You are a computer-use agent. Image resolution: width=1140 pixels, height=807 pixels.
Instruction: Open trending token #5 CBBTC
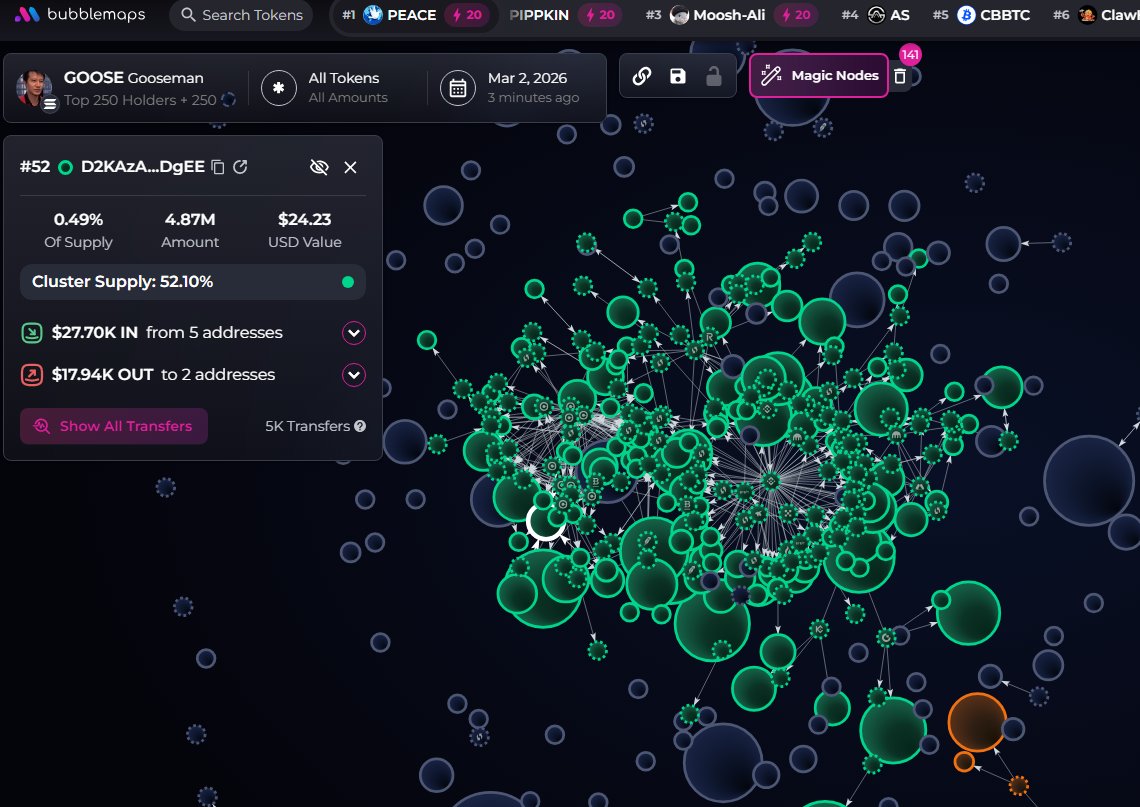click(x=982, y=15)
